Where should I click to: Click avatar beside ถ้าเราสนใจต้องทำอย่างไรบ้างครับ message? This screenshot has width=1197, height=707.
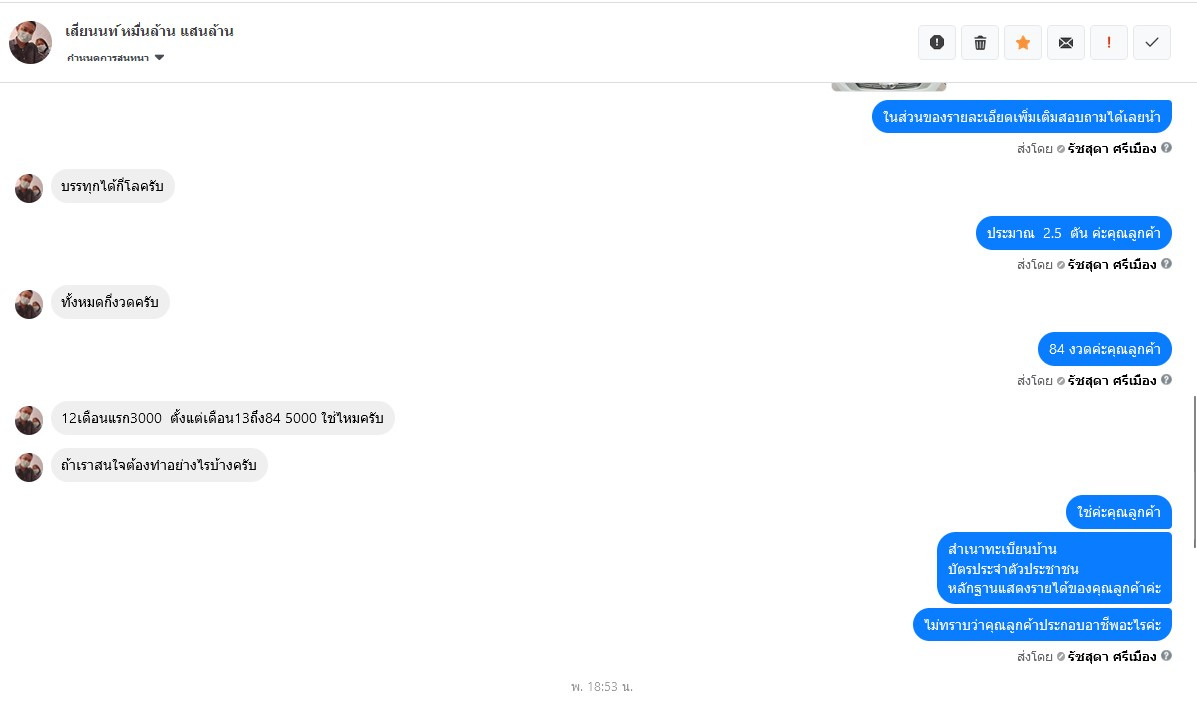[29, 467]
